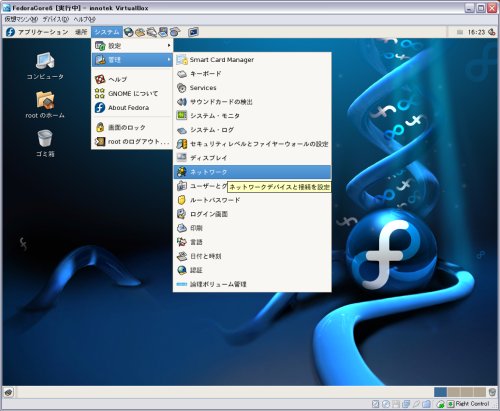Viewport: 500px width, 411px height.
Task: Open About Fedora
Action: (x=132, y=108)
